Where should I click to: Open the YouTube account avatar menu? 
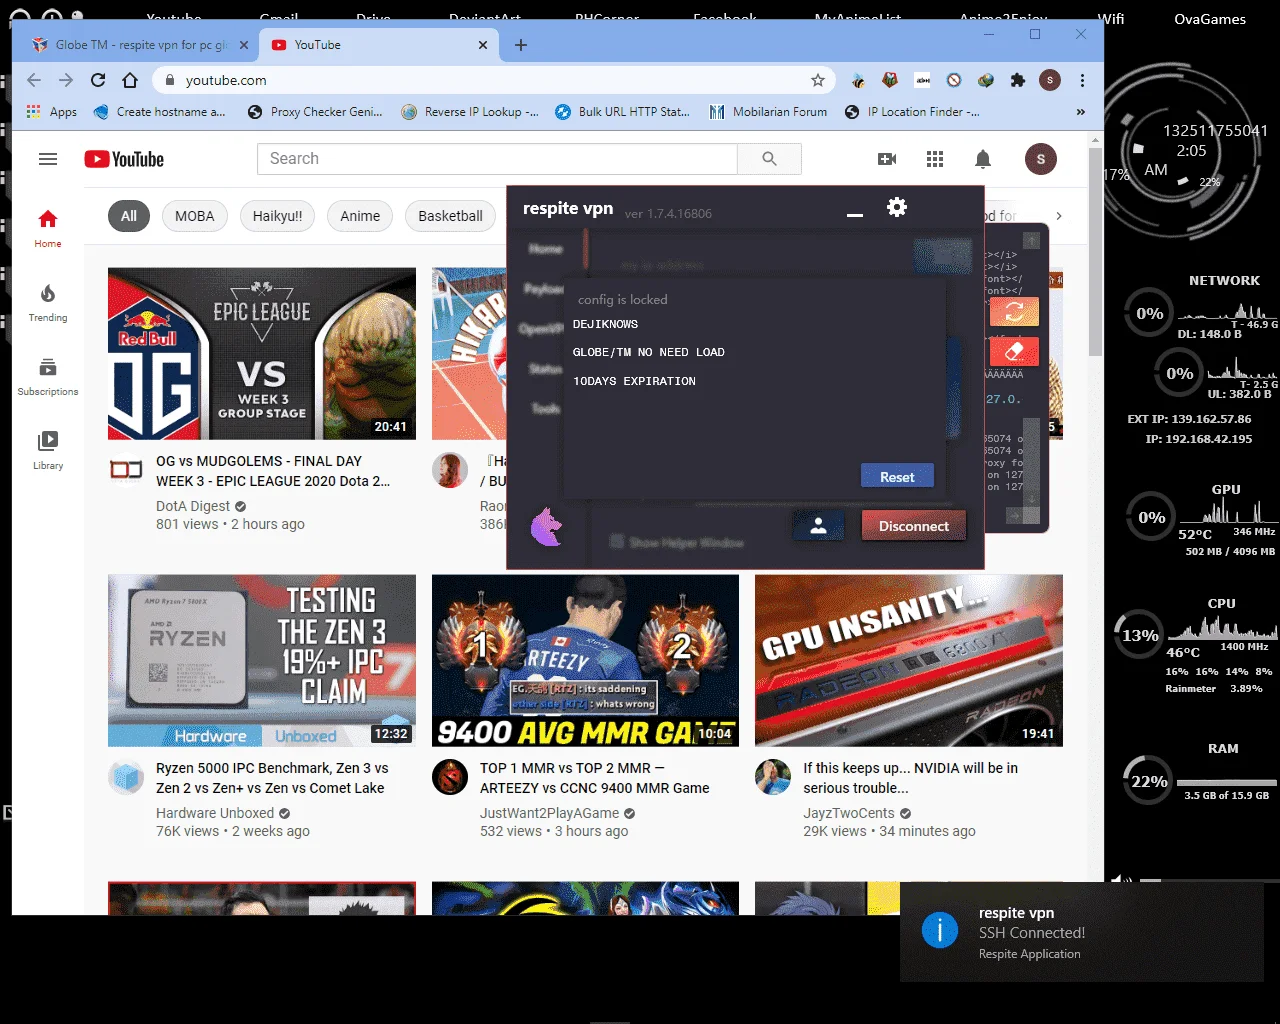[1041, 159]
